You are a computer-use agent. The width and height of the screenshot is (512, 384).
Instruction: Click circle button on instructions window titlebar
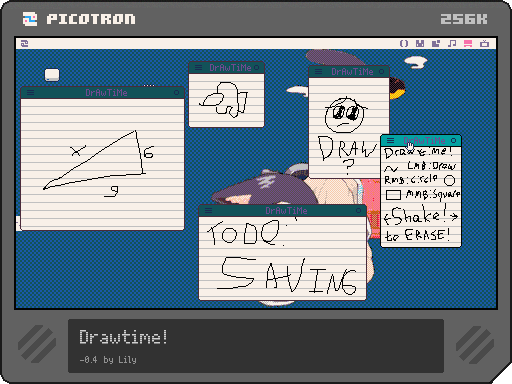[x=453, y=140]
